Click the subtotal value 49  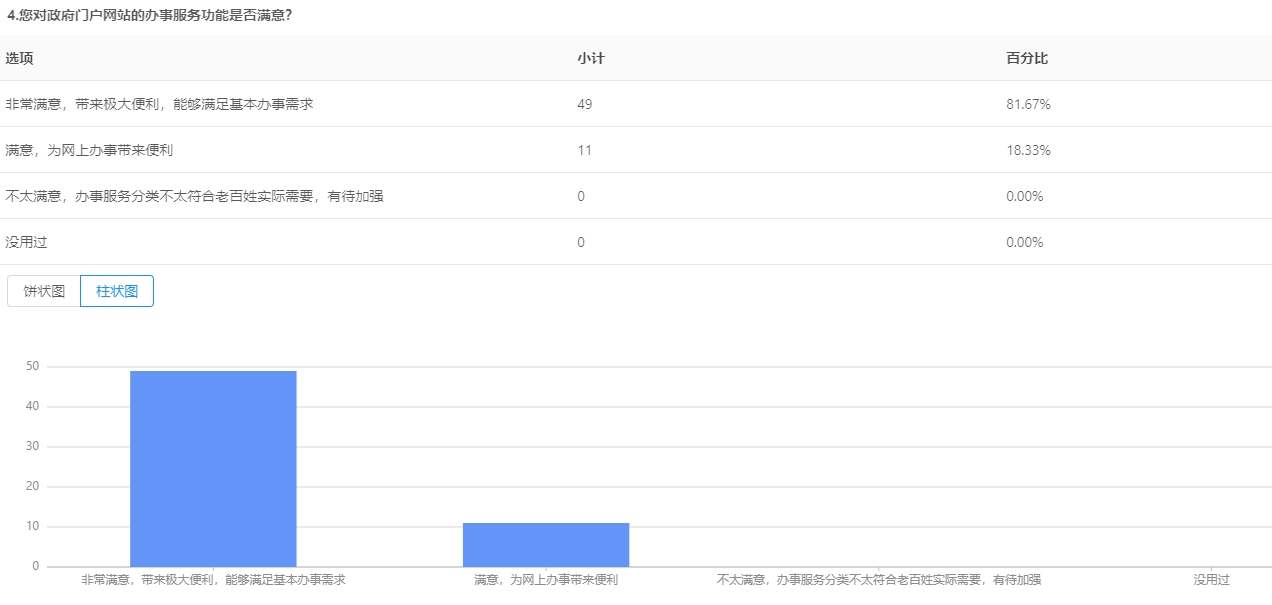[x=585, y=104]
